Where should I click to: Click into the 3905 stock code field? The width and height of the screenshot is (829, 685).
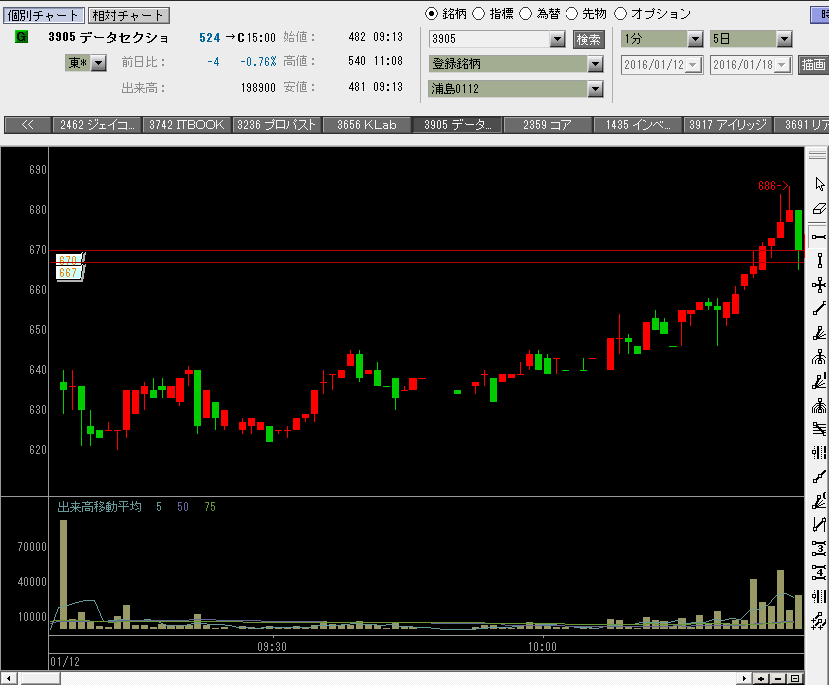489,39
